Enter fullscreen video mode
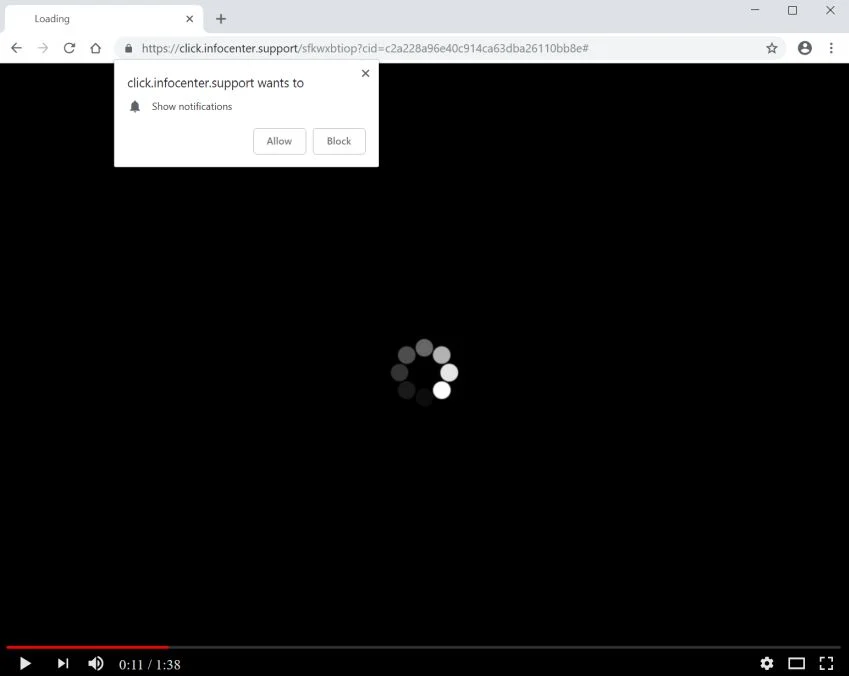 pos(826,664)
